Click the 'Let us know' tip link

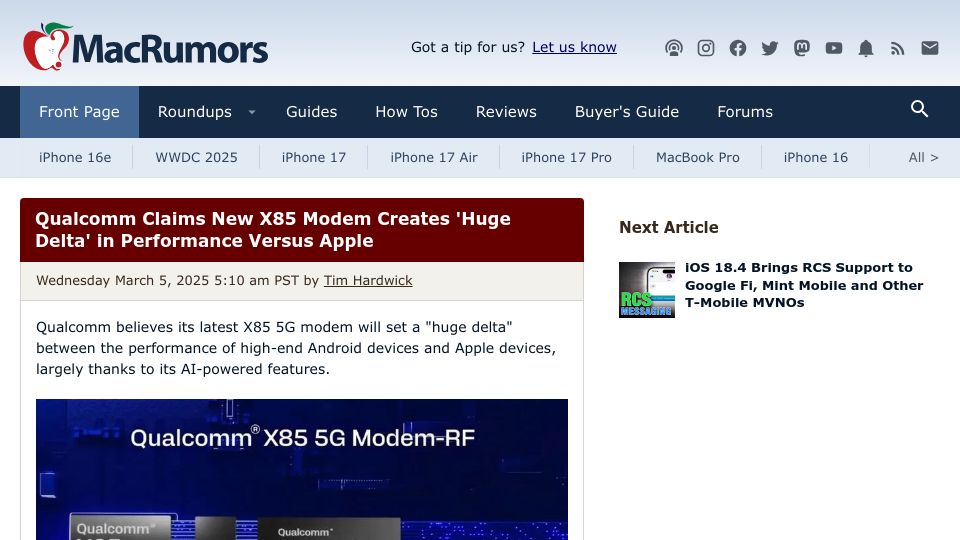click(574, 47)
